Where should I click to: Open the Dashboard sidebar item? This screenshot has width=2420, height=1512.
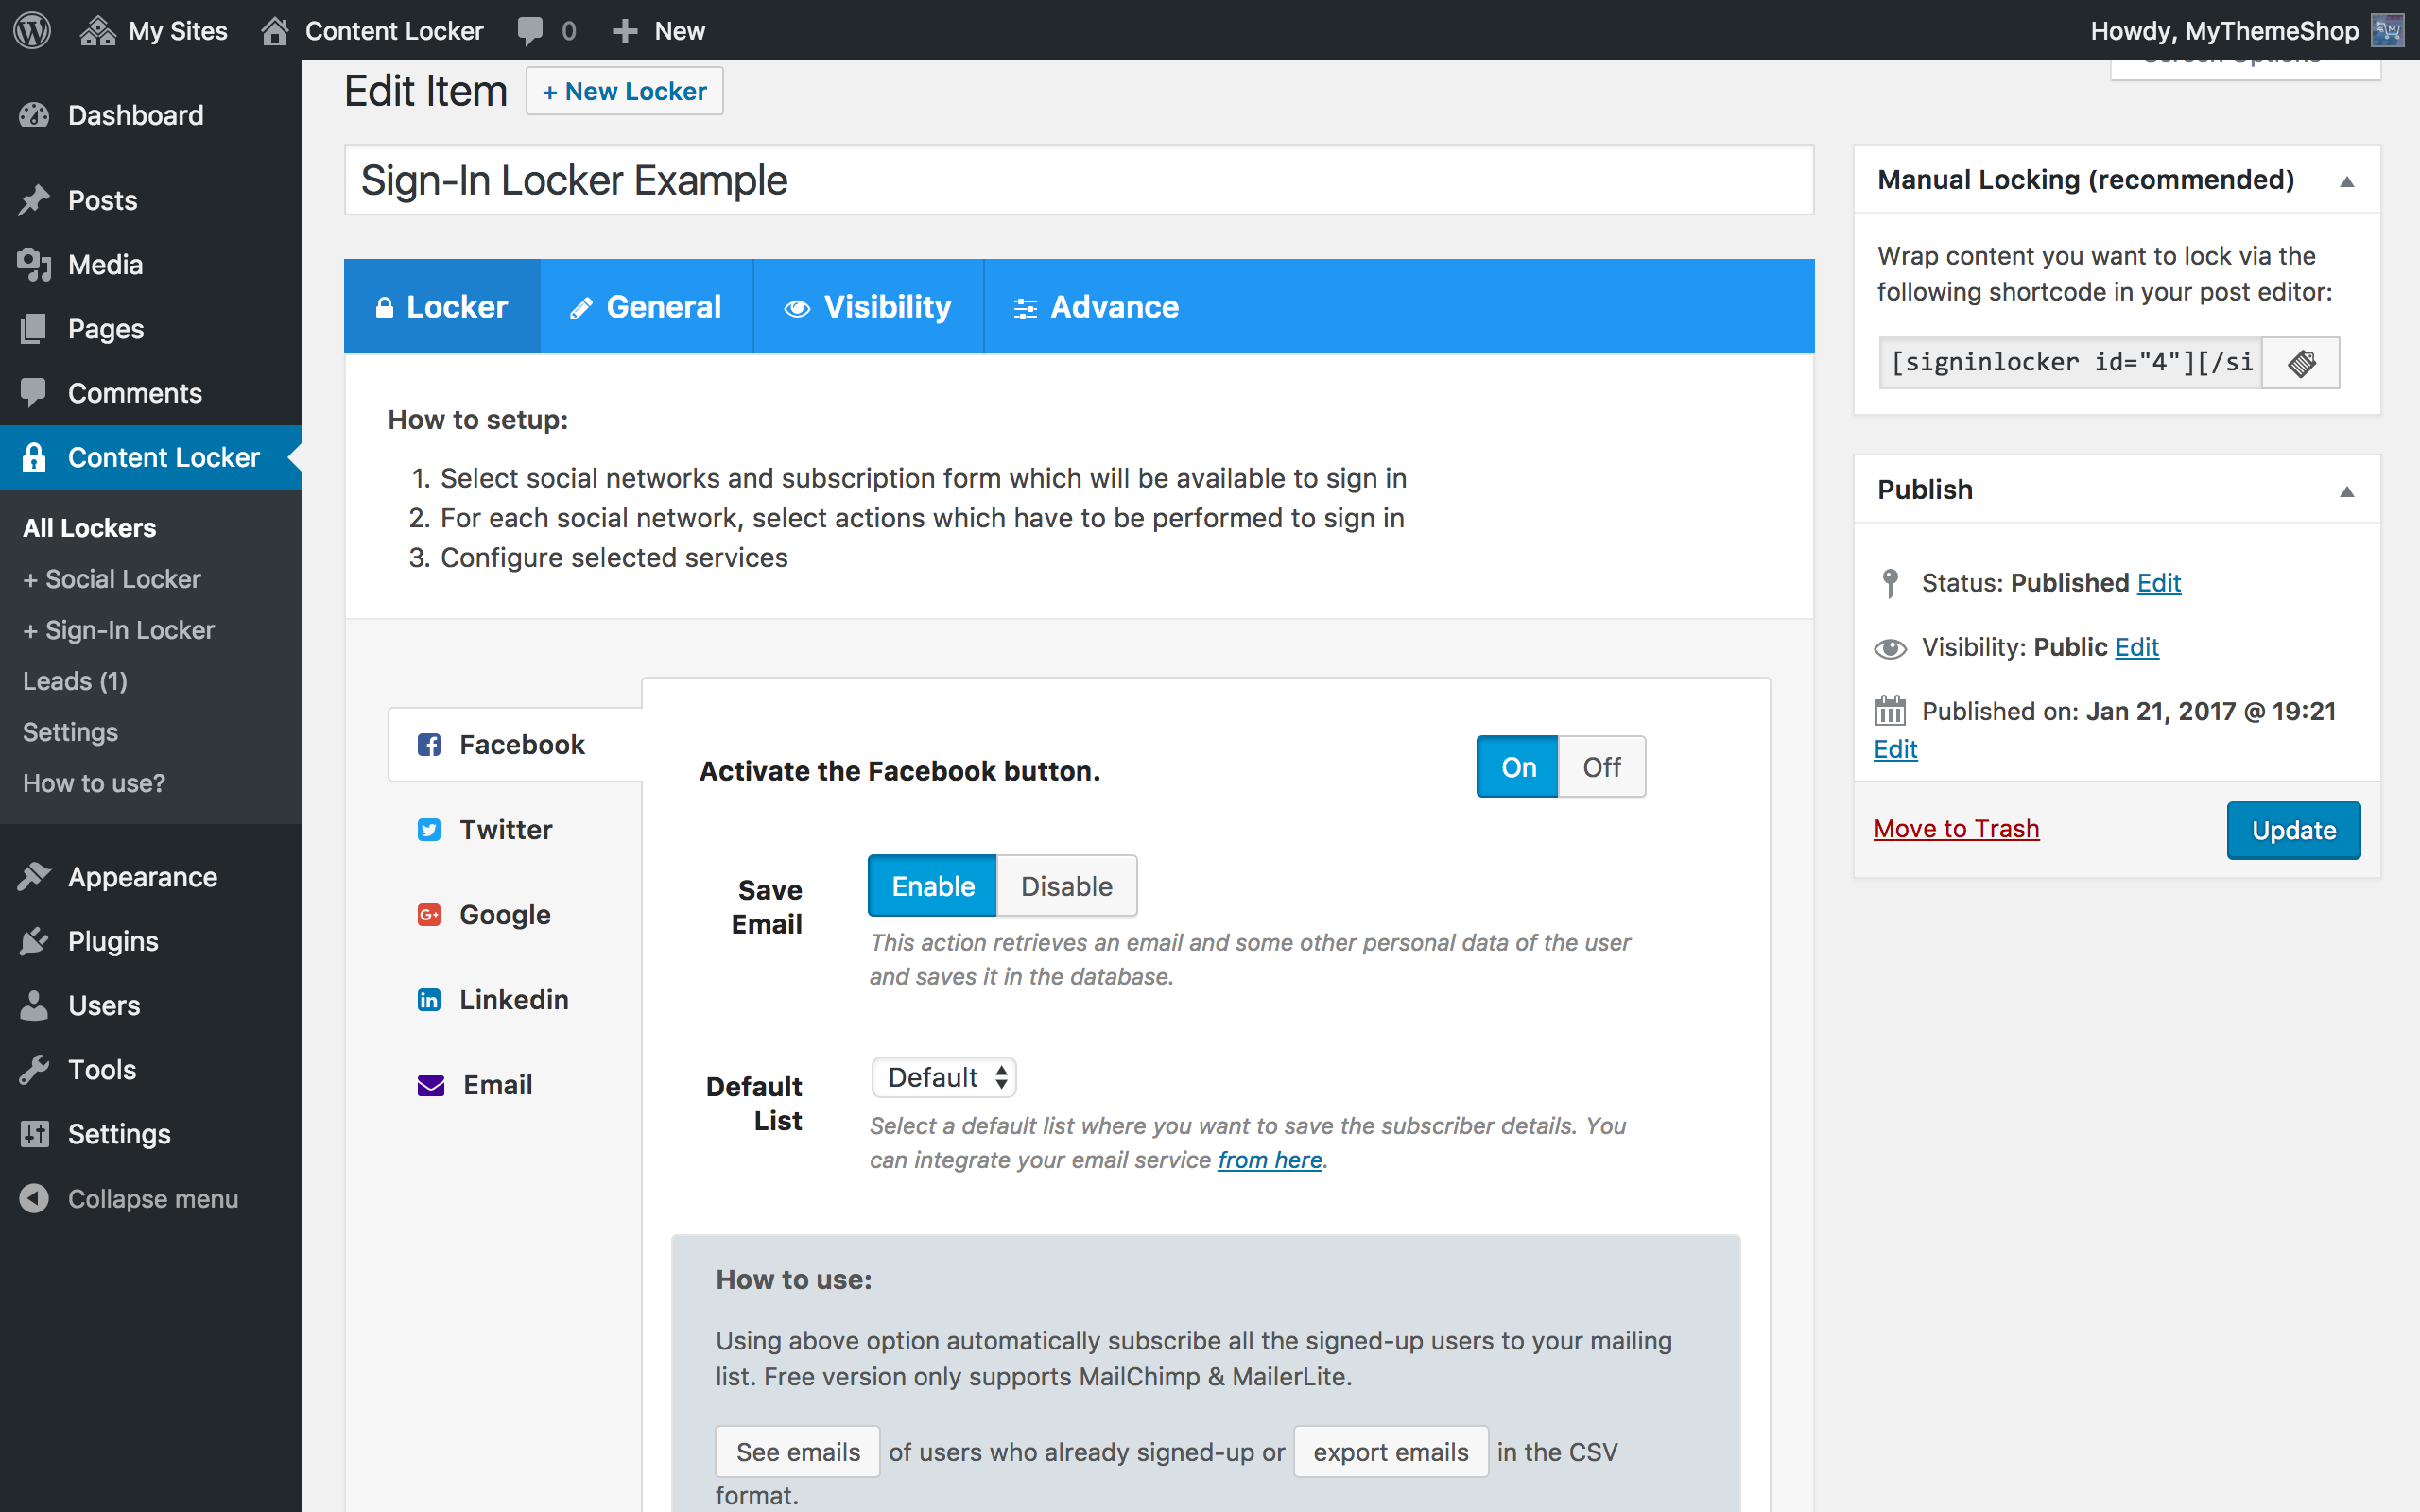tap(135, 115)
